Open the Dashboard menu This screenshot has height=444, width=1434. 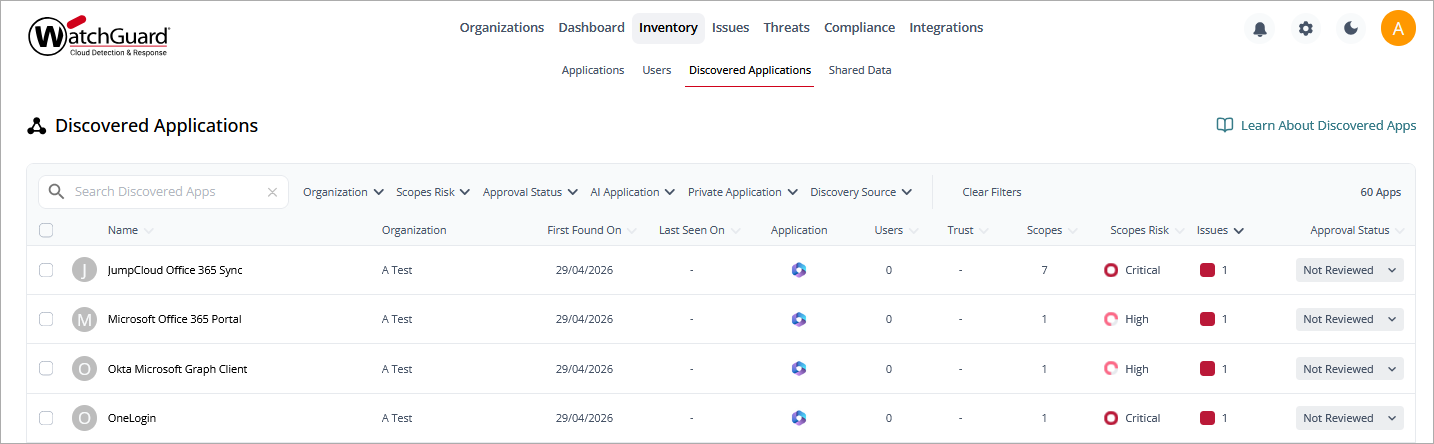(592, 28)
